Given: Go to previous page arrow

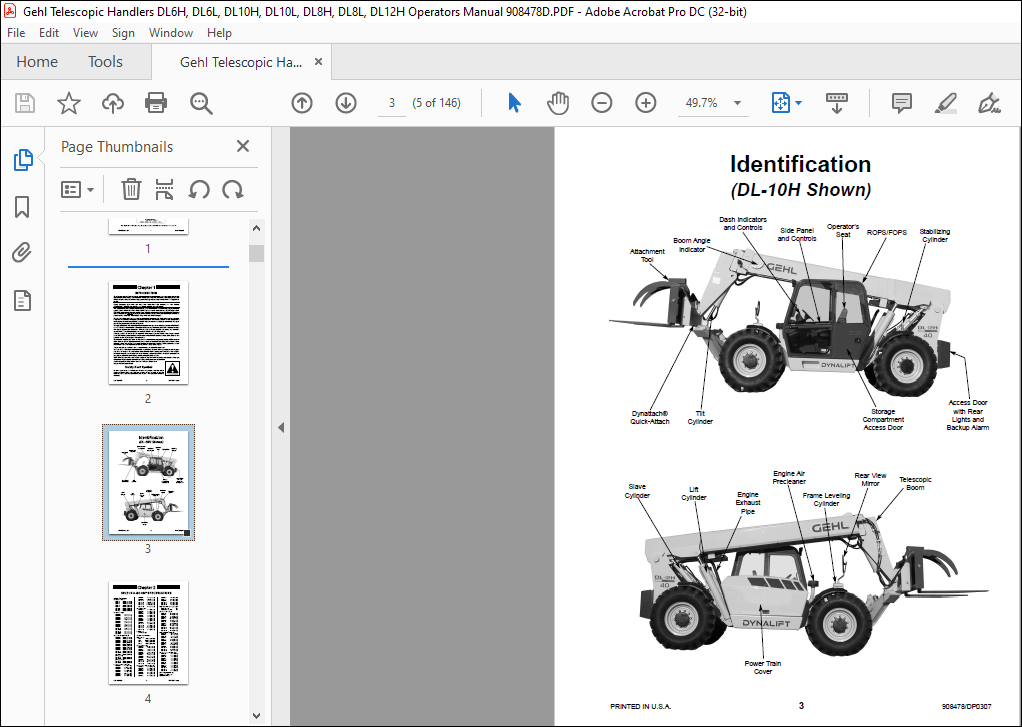Looking at the screenshot, I should 302,103.
